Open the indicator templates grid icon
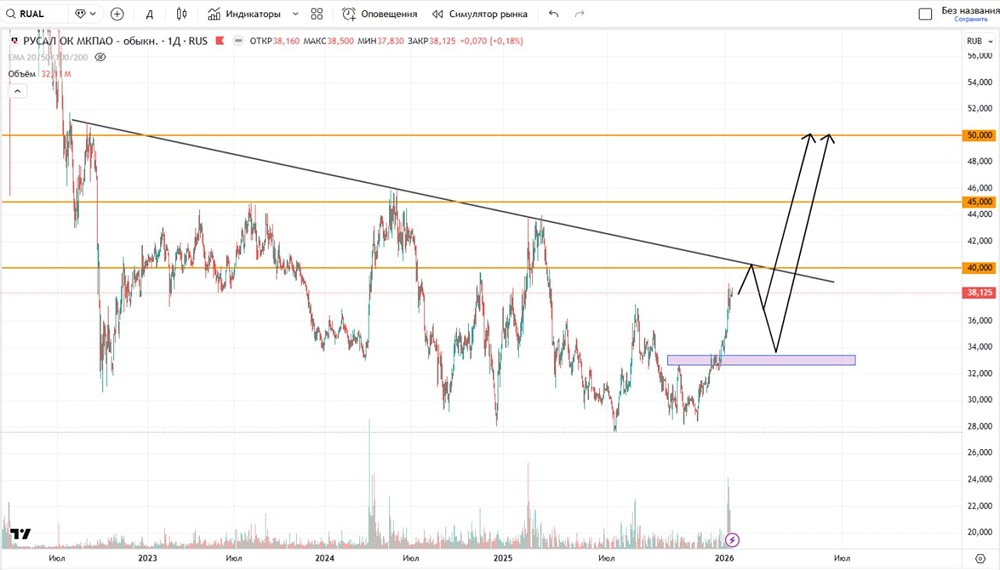The width and height of the screenshot is (1000, 570). (x=317, y=13)
